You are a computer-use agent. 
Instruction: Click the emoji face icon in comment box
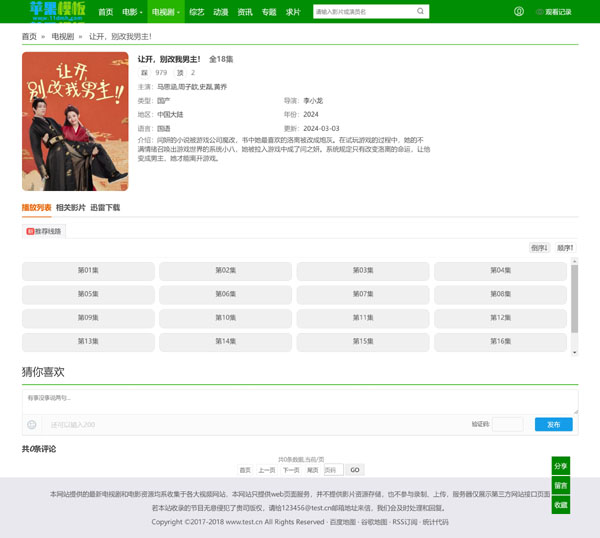32,425
